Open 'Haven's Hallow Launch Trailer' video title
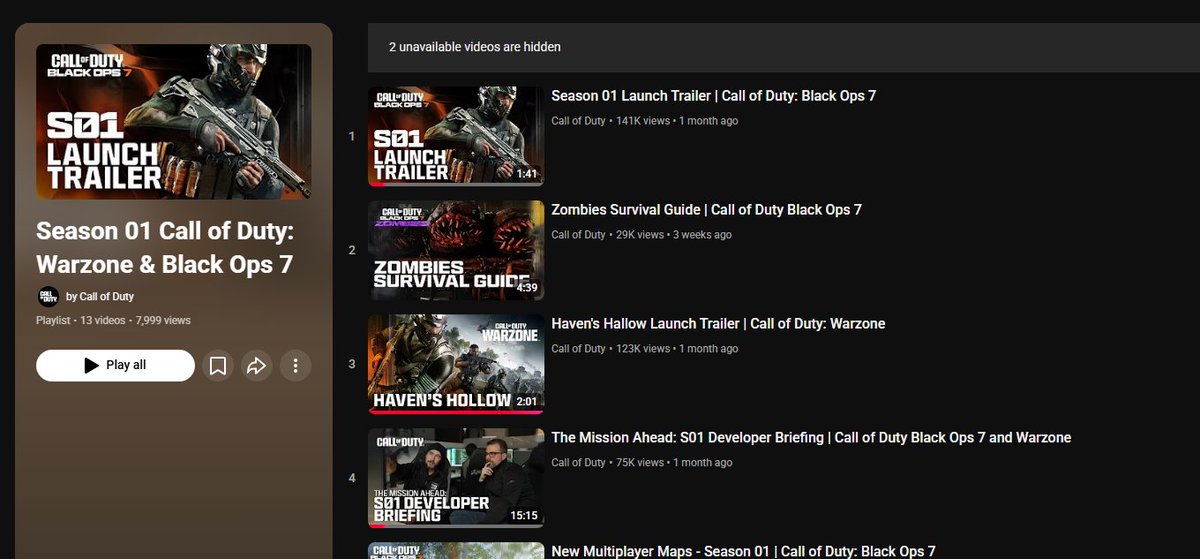1200x559 pixels. [718, 324]
